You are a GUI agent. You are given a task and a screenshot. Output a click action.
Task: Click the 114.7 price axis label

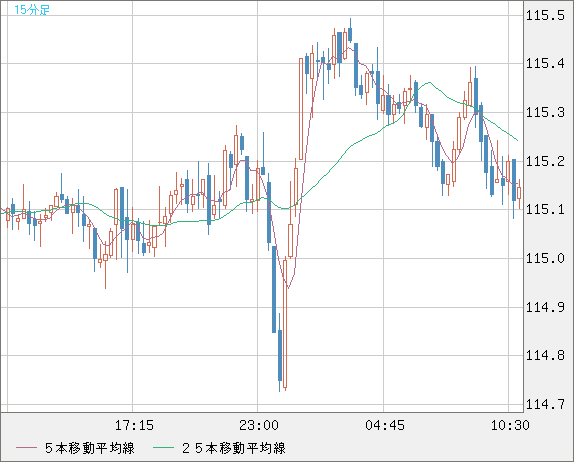tap(545, 405)
